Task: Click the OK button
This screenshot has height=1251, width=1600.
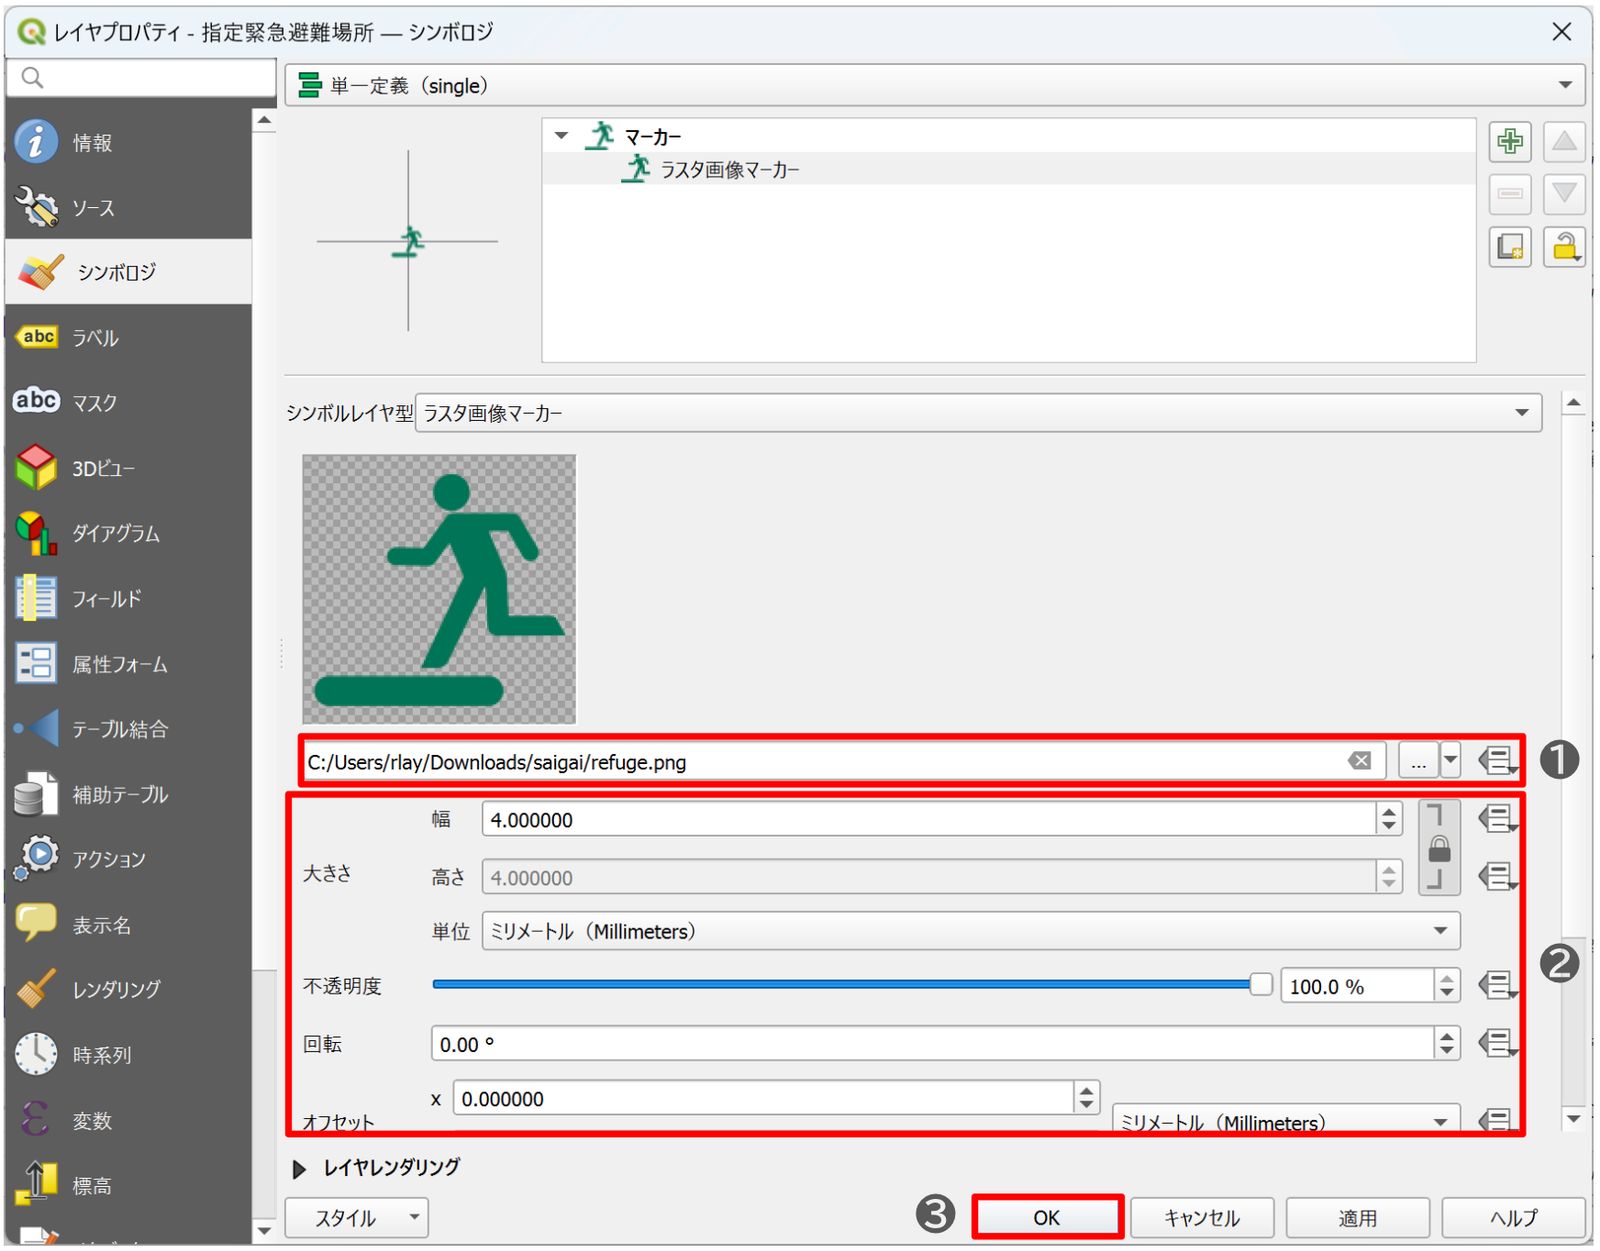Action: click(x=1047, y=1217)
